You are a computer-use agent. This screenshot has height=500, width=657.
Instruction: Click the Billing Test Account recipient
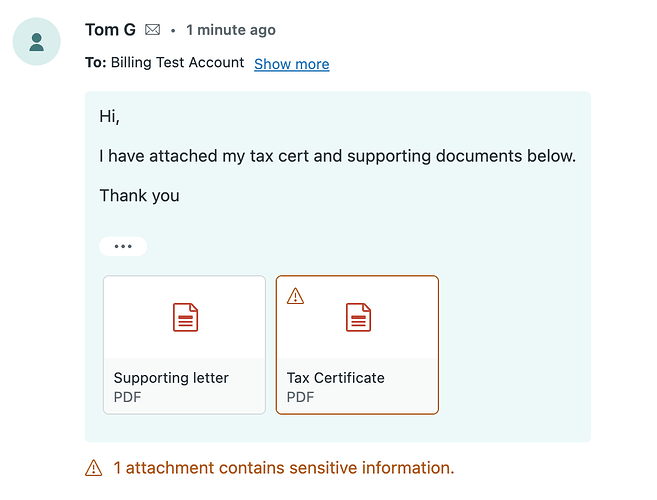point(177,63)
